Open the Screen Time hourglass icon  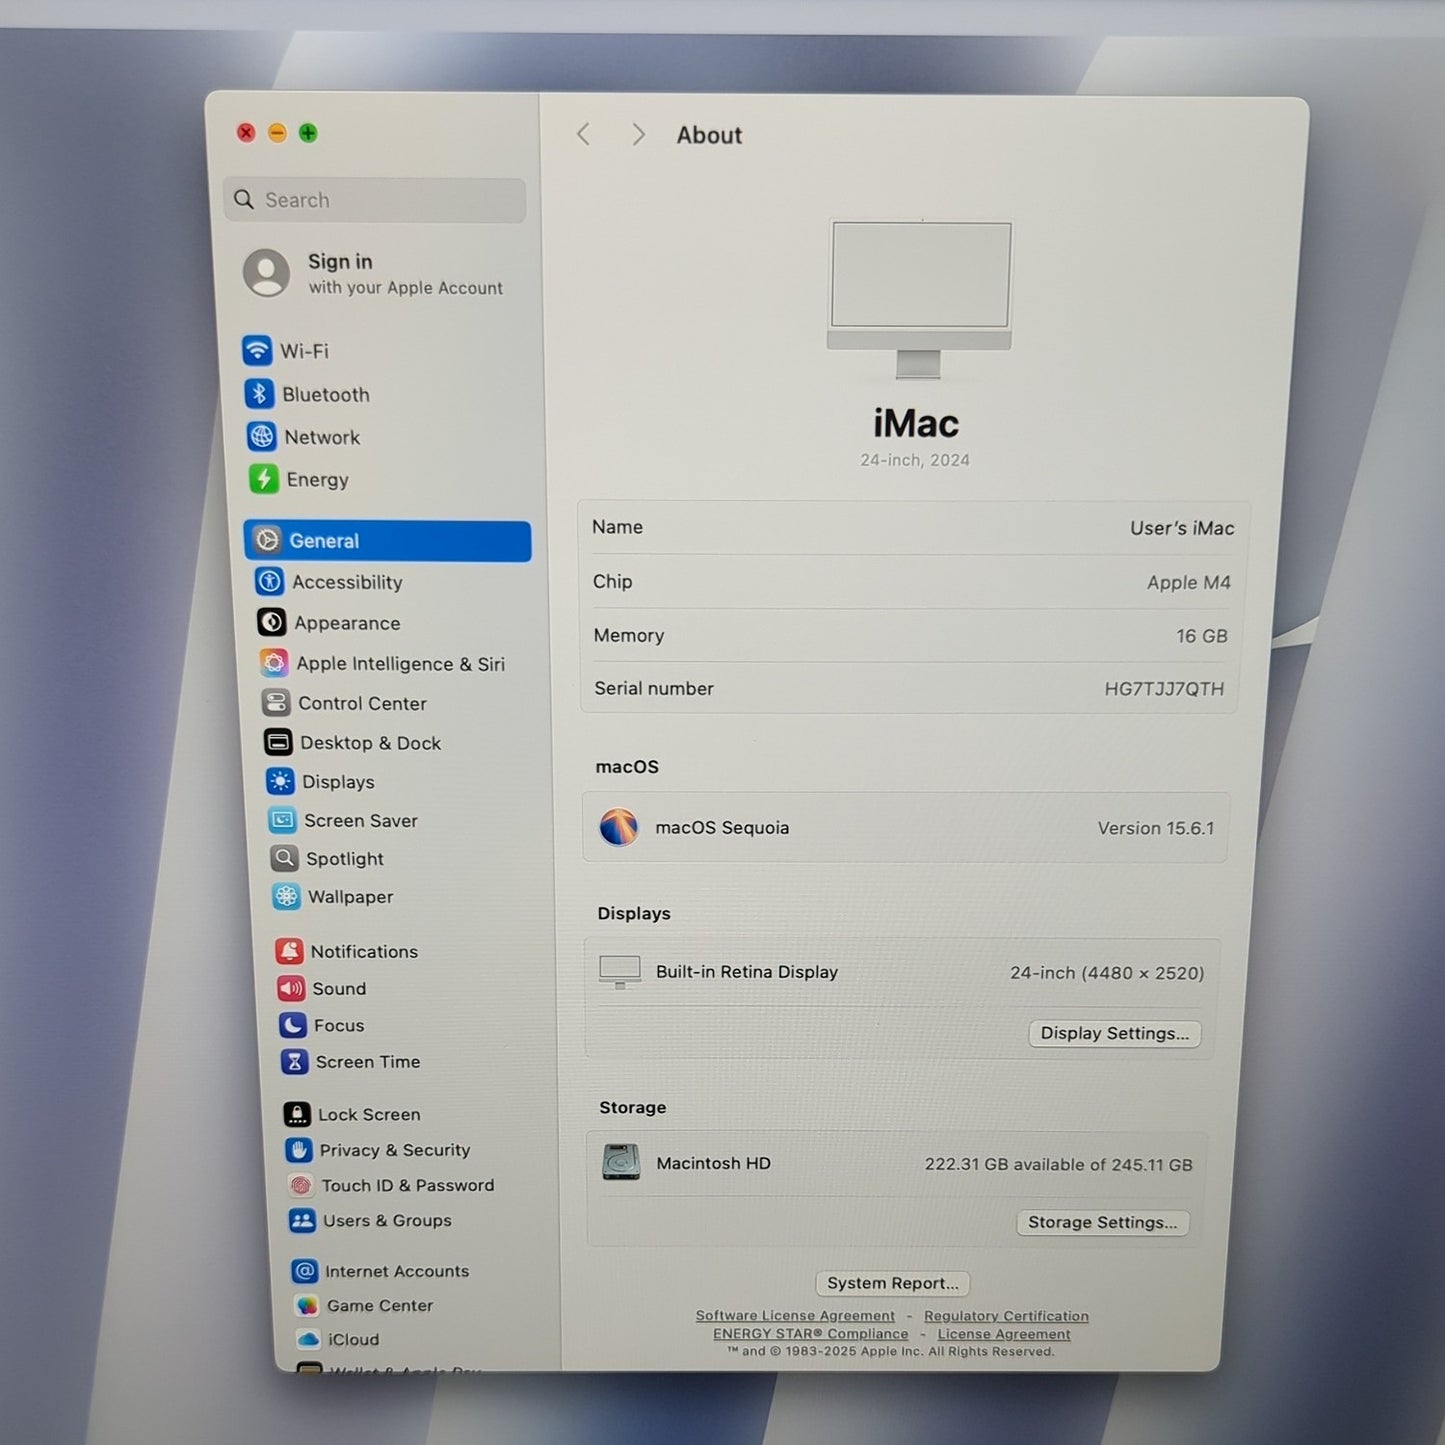(294, 1062)
